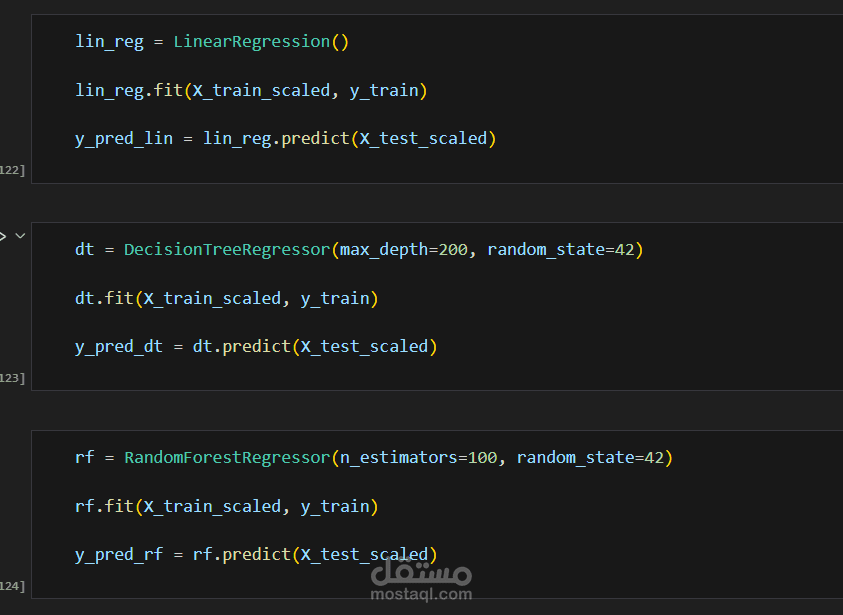Expand the run options chevron next to the dt cell
Screen dimensions: 843x615
coord(20,236)
